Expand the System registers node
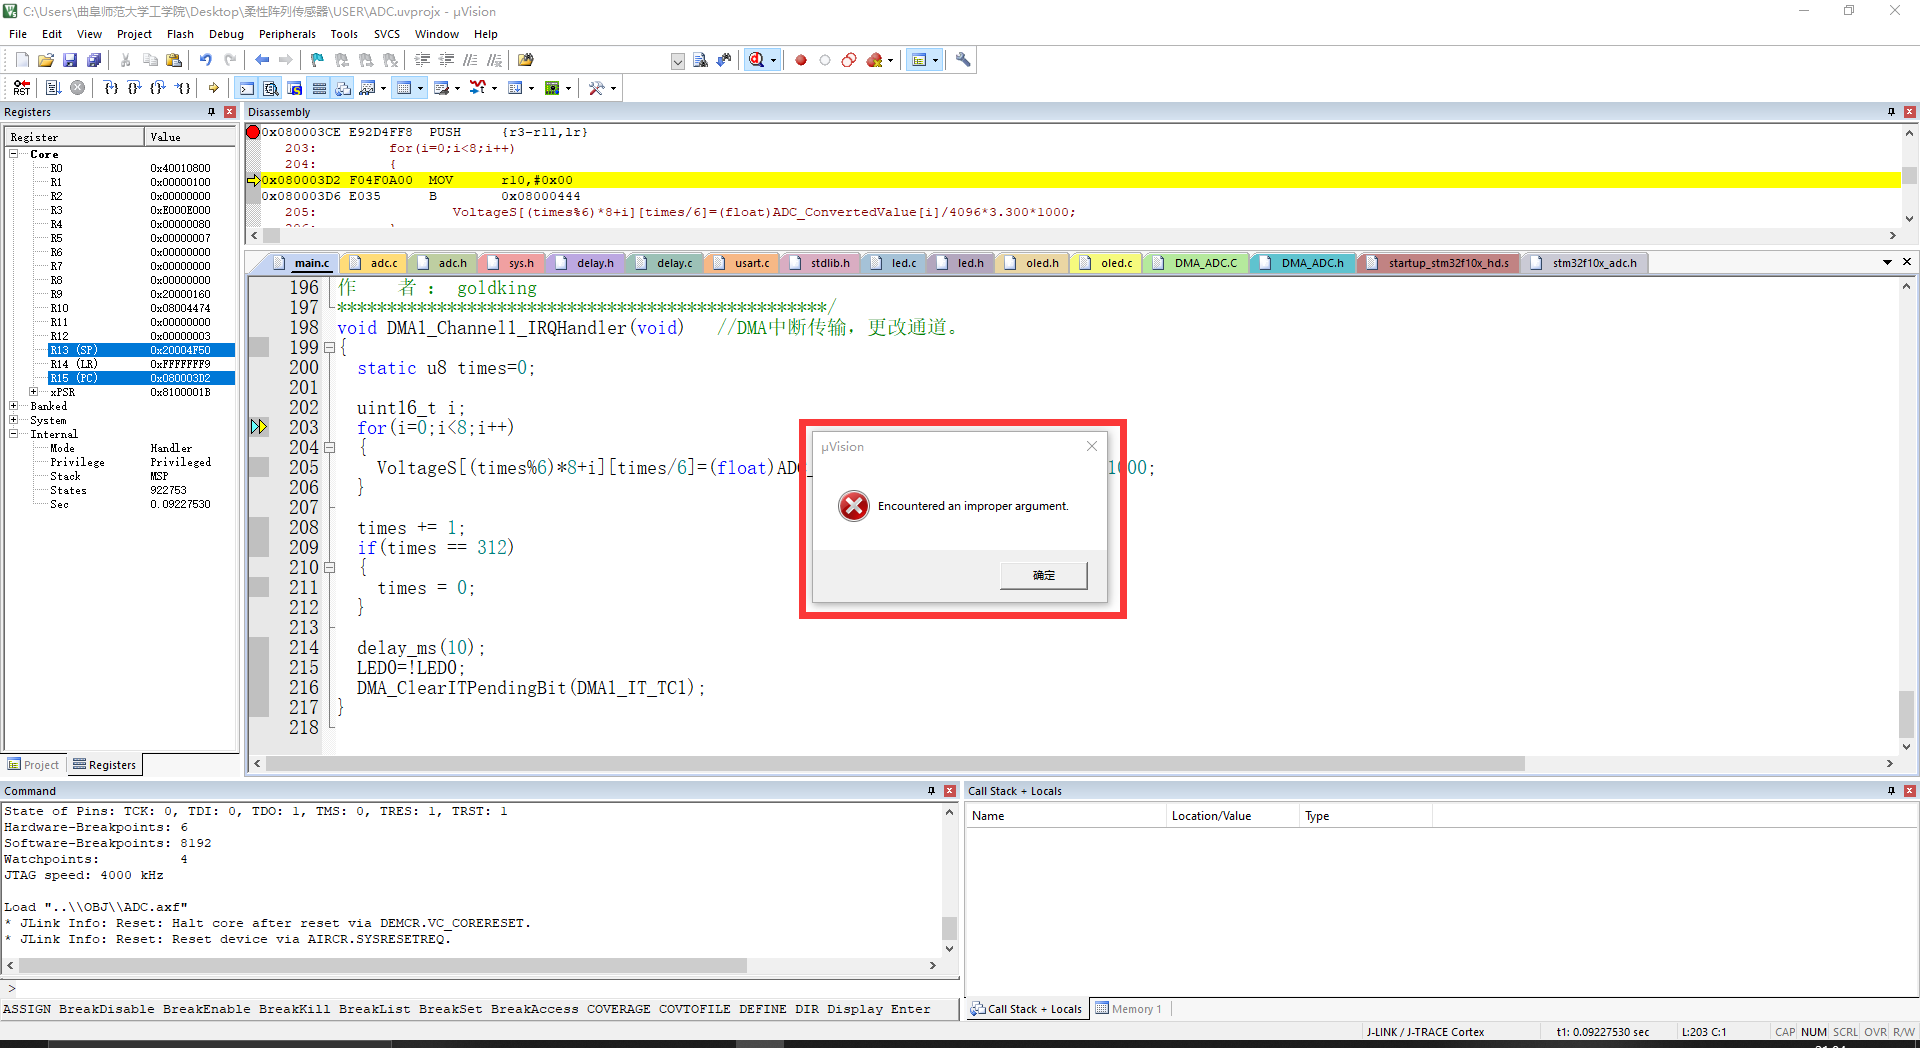The image size is (1920, 1048). click(14, 420)
